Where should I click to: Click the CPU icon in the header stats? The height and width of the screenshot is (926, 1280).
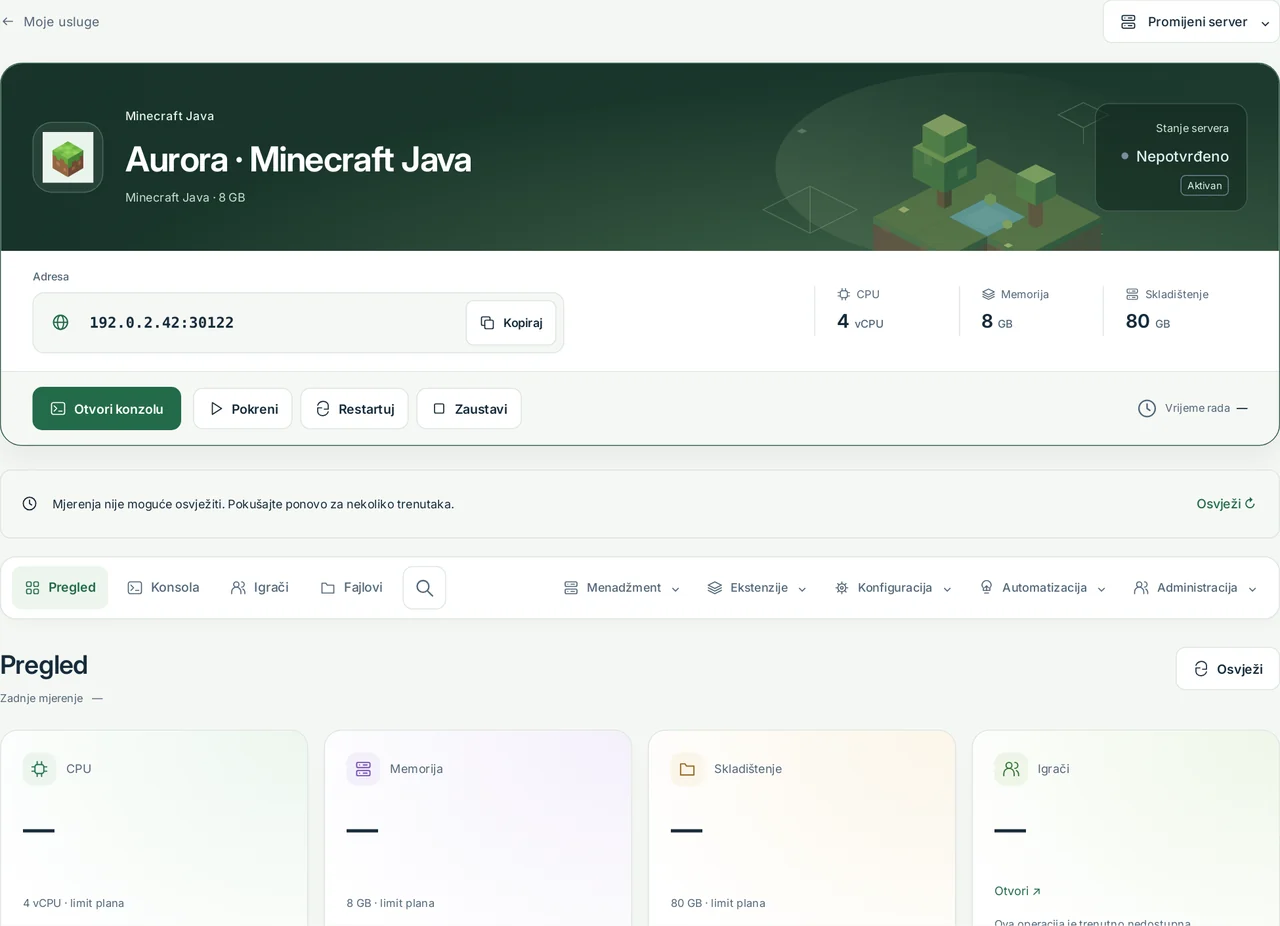point(844,294)
